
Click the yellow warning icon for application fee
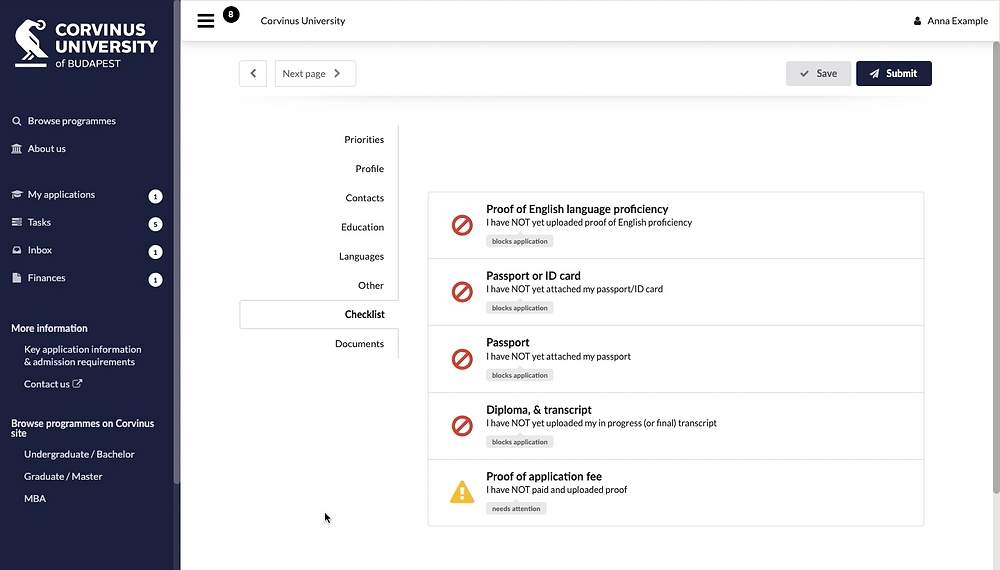(x=462, y=492)
